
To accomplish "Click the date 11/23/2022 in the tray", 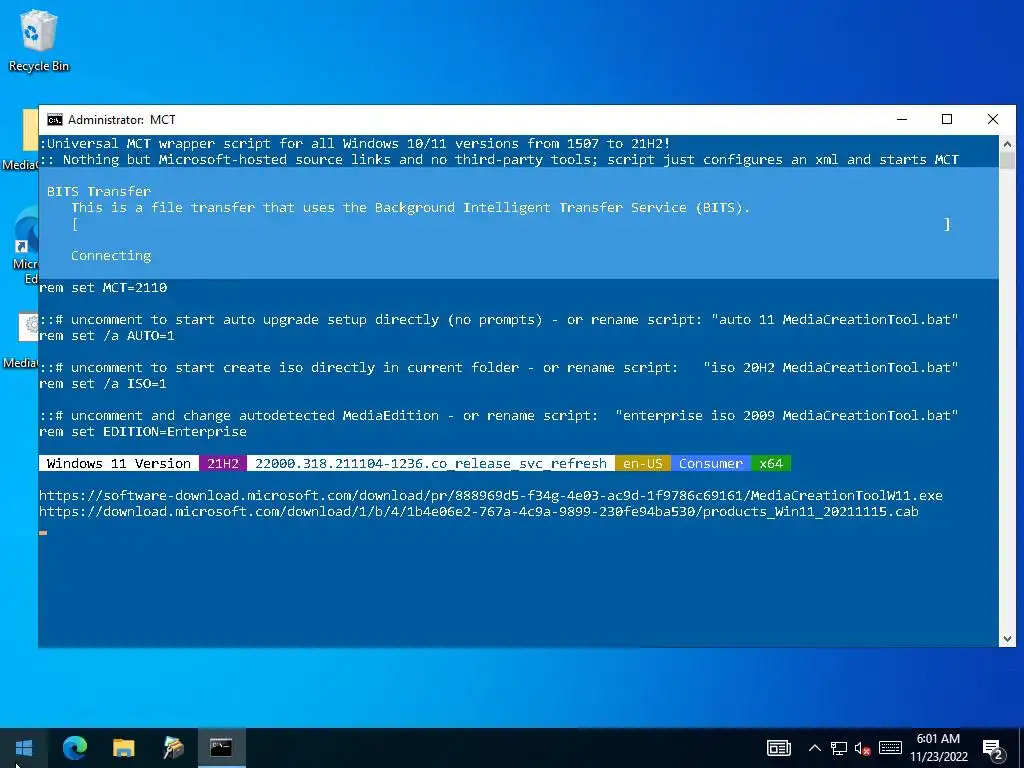I will (938, 757).
